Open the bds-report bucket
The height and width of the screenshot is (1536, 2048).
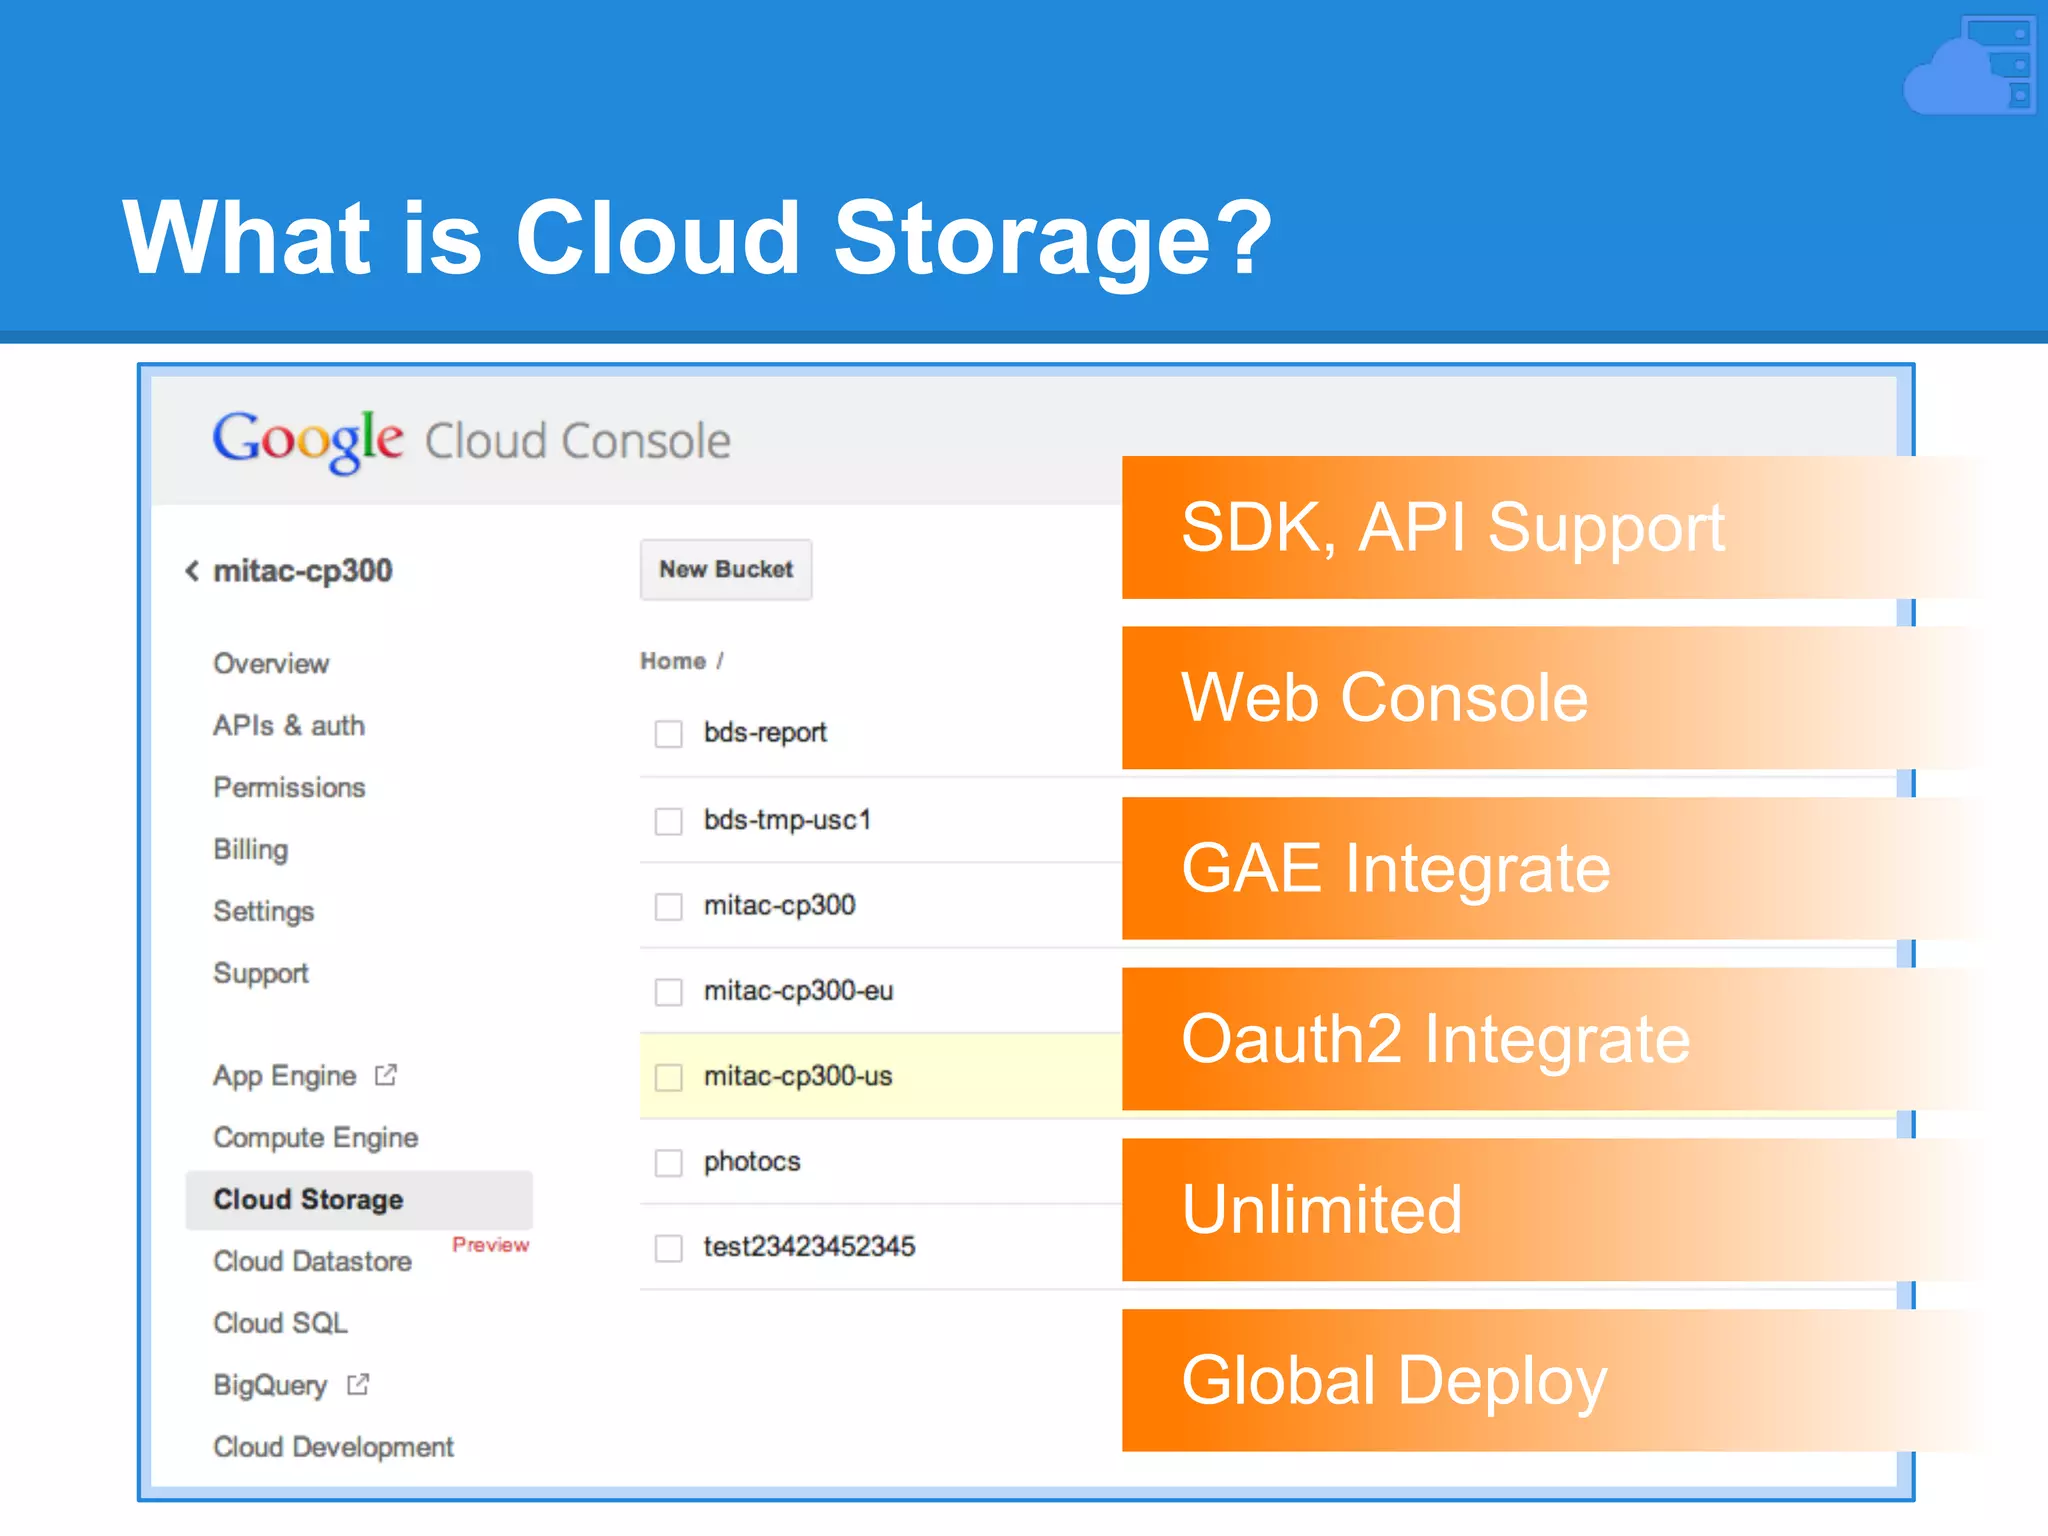click(x=766, y=733)
